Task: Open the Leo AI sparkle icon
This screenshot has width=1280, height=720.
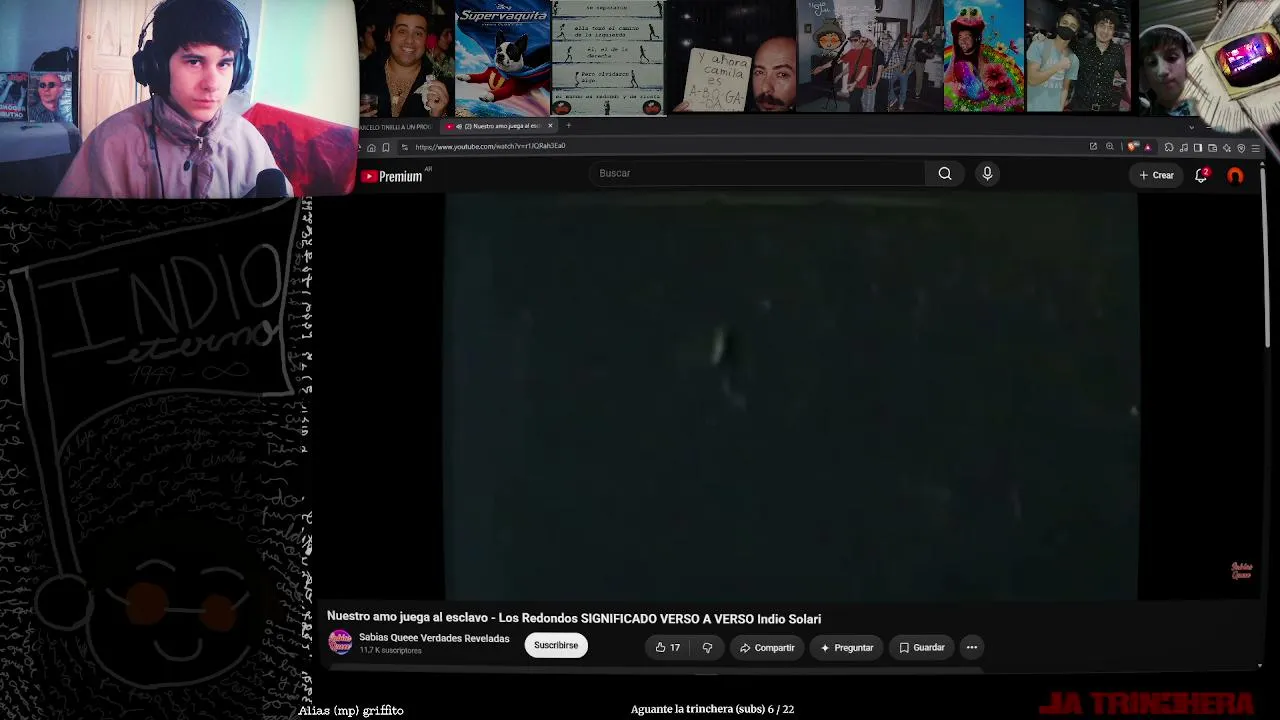Action: (1227, 147)
